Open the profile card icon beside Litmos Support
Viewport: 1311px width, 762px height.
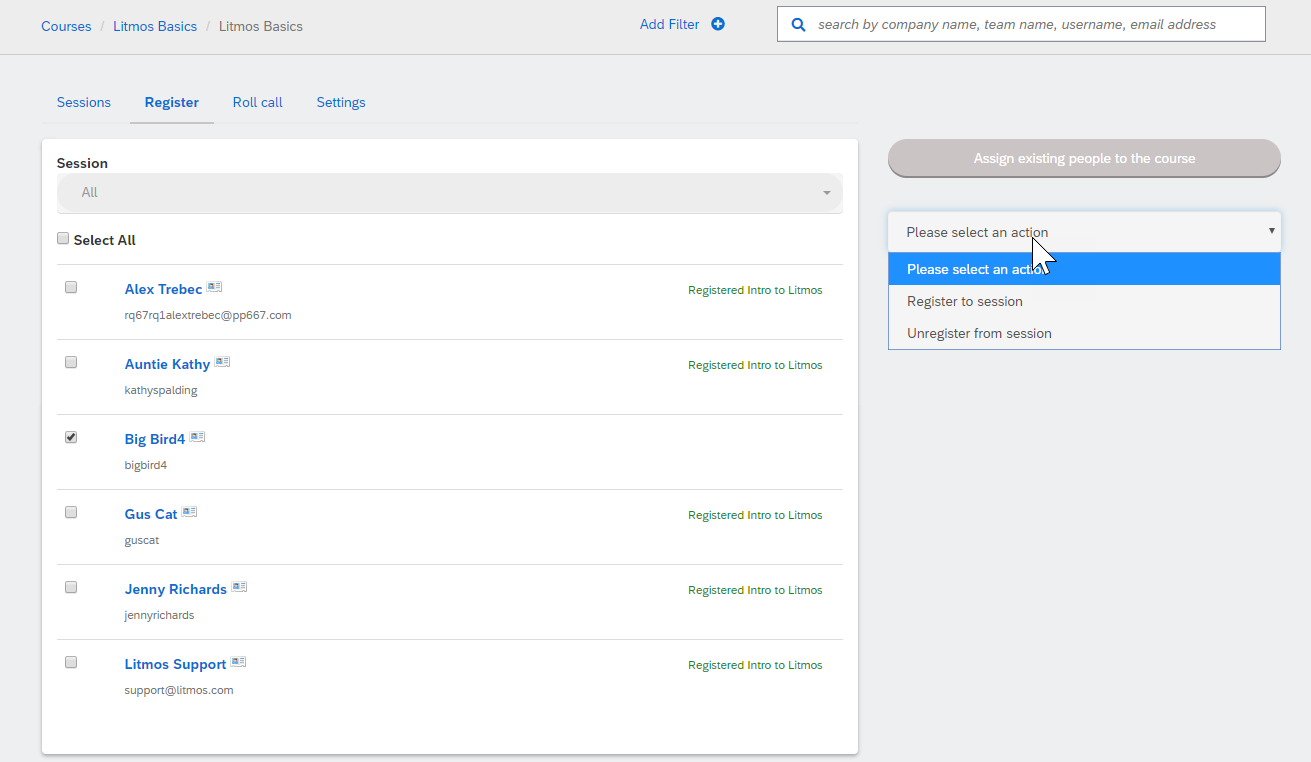click(x=238, y=662)
